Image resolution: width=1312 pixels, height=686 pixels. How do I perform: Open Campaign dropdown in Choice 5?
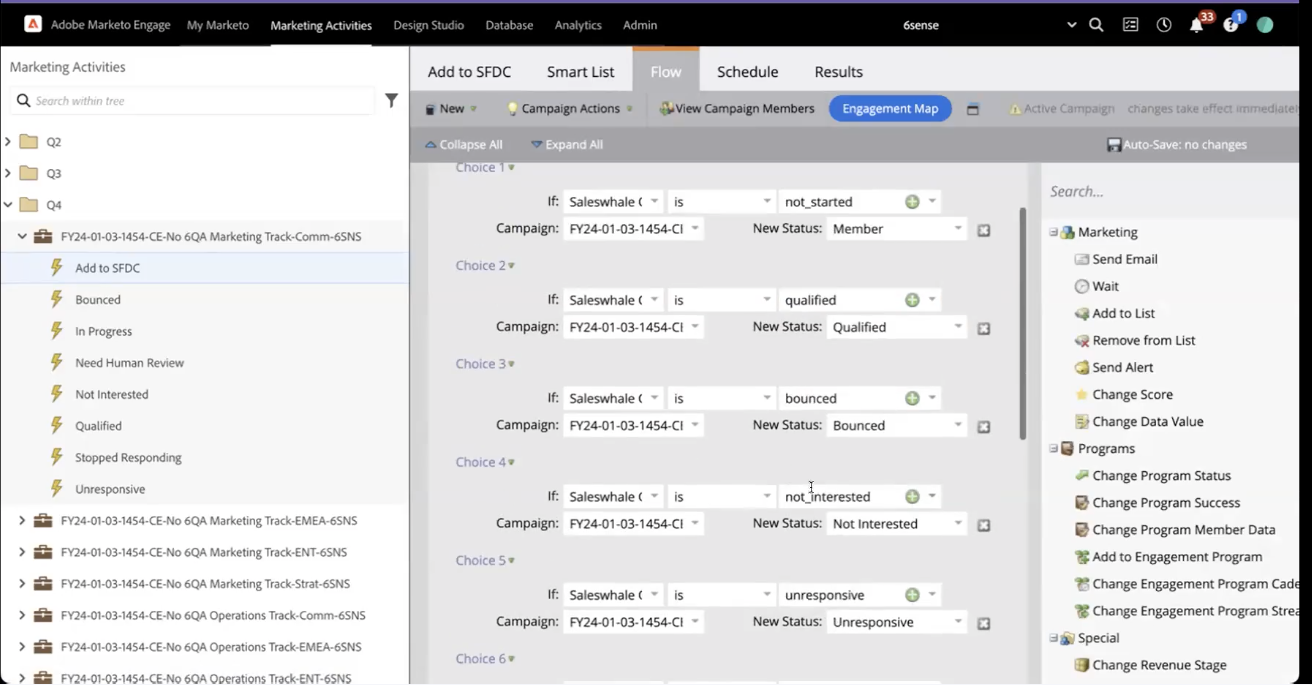[633, 622]
